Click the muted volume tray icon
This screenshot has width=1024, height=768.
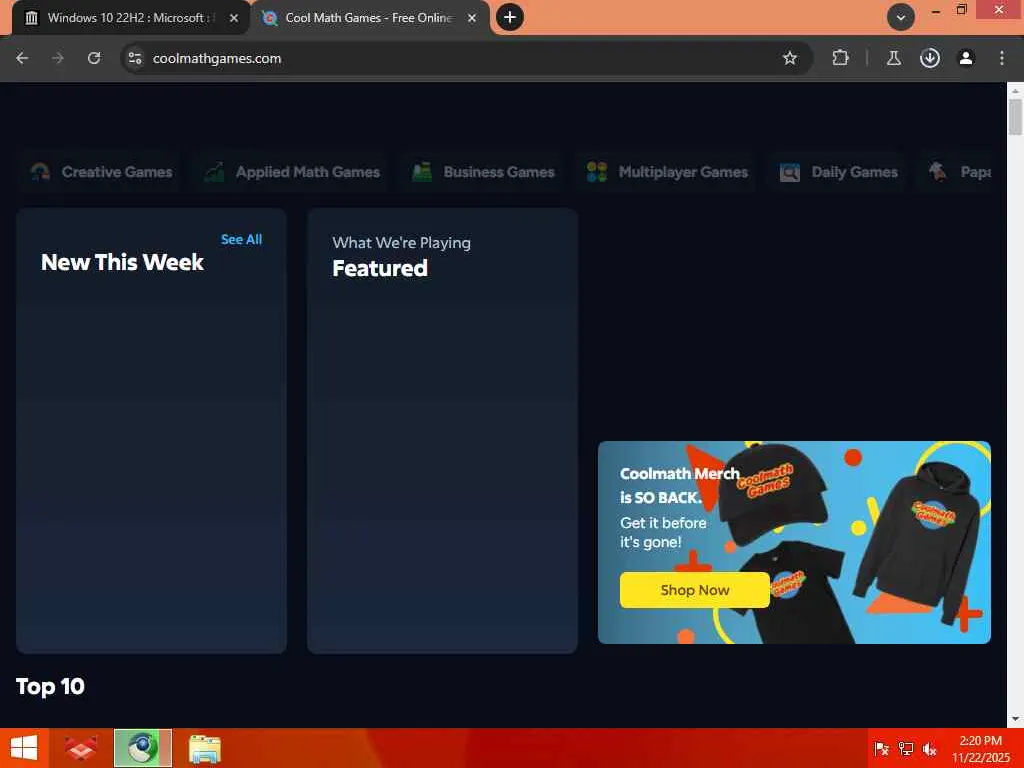click(929, 748)
